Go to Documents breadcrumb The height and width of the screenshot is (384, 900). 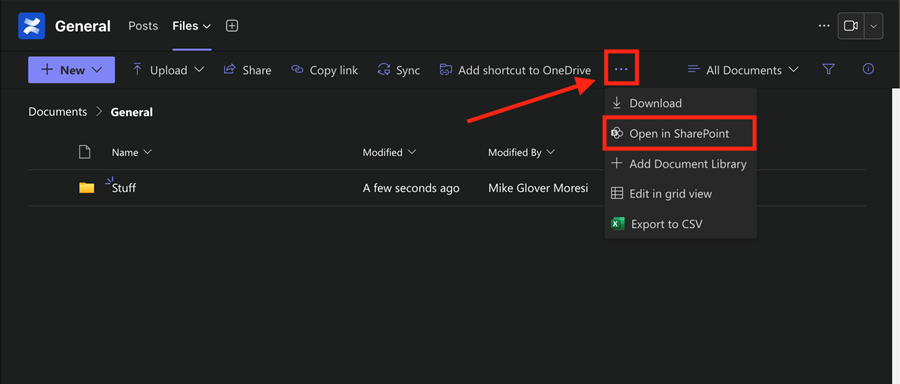click(58, 112)
